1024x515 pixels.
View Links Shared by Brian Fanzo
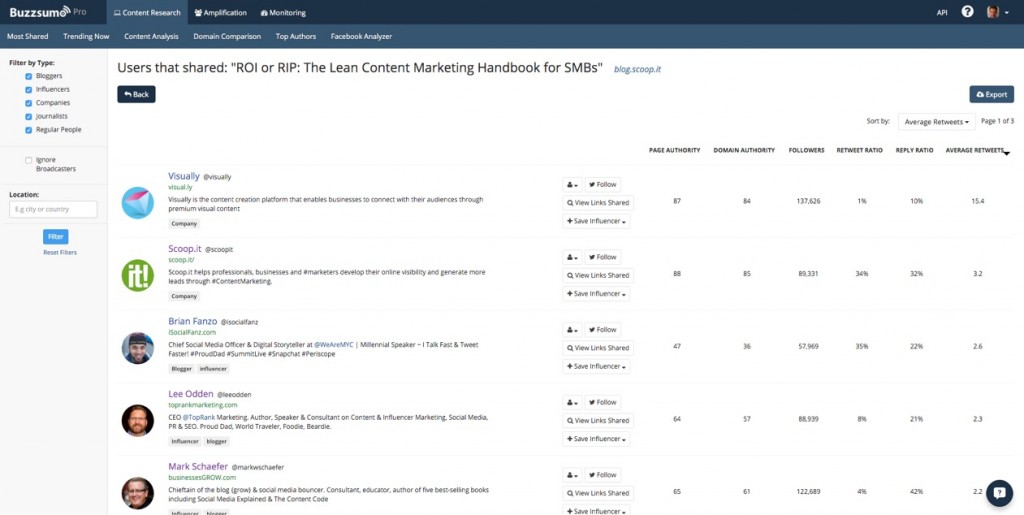click(x=598, y=348)
